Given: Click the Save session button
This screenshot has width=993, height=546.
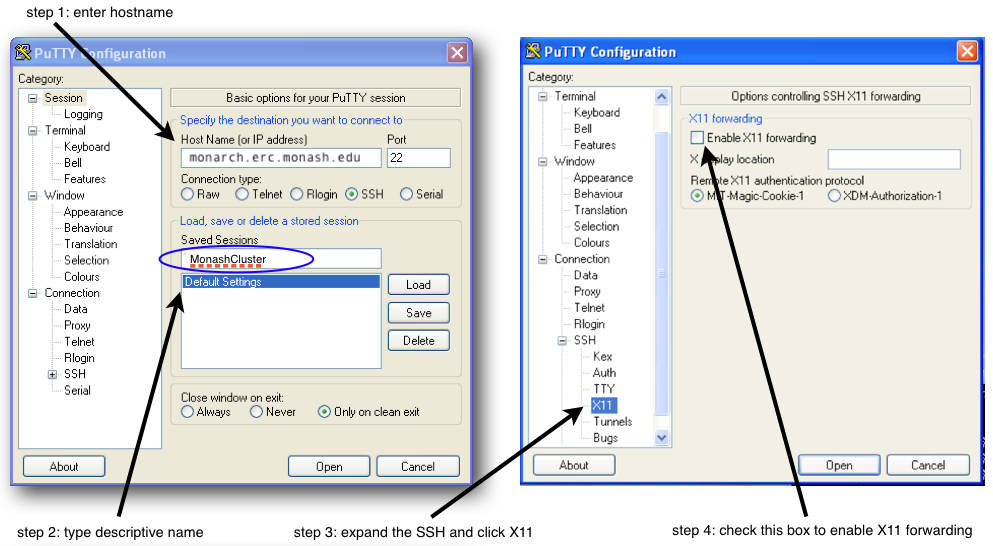Looking at the screenshot, I should click(x=418, y=313).
